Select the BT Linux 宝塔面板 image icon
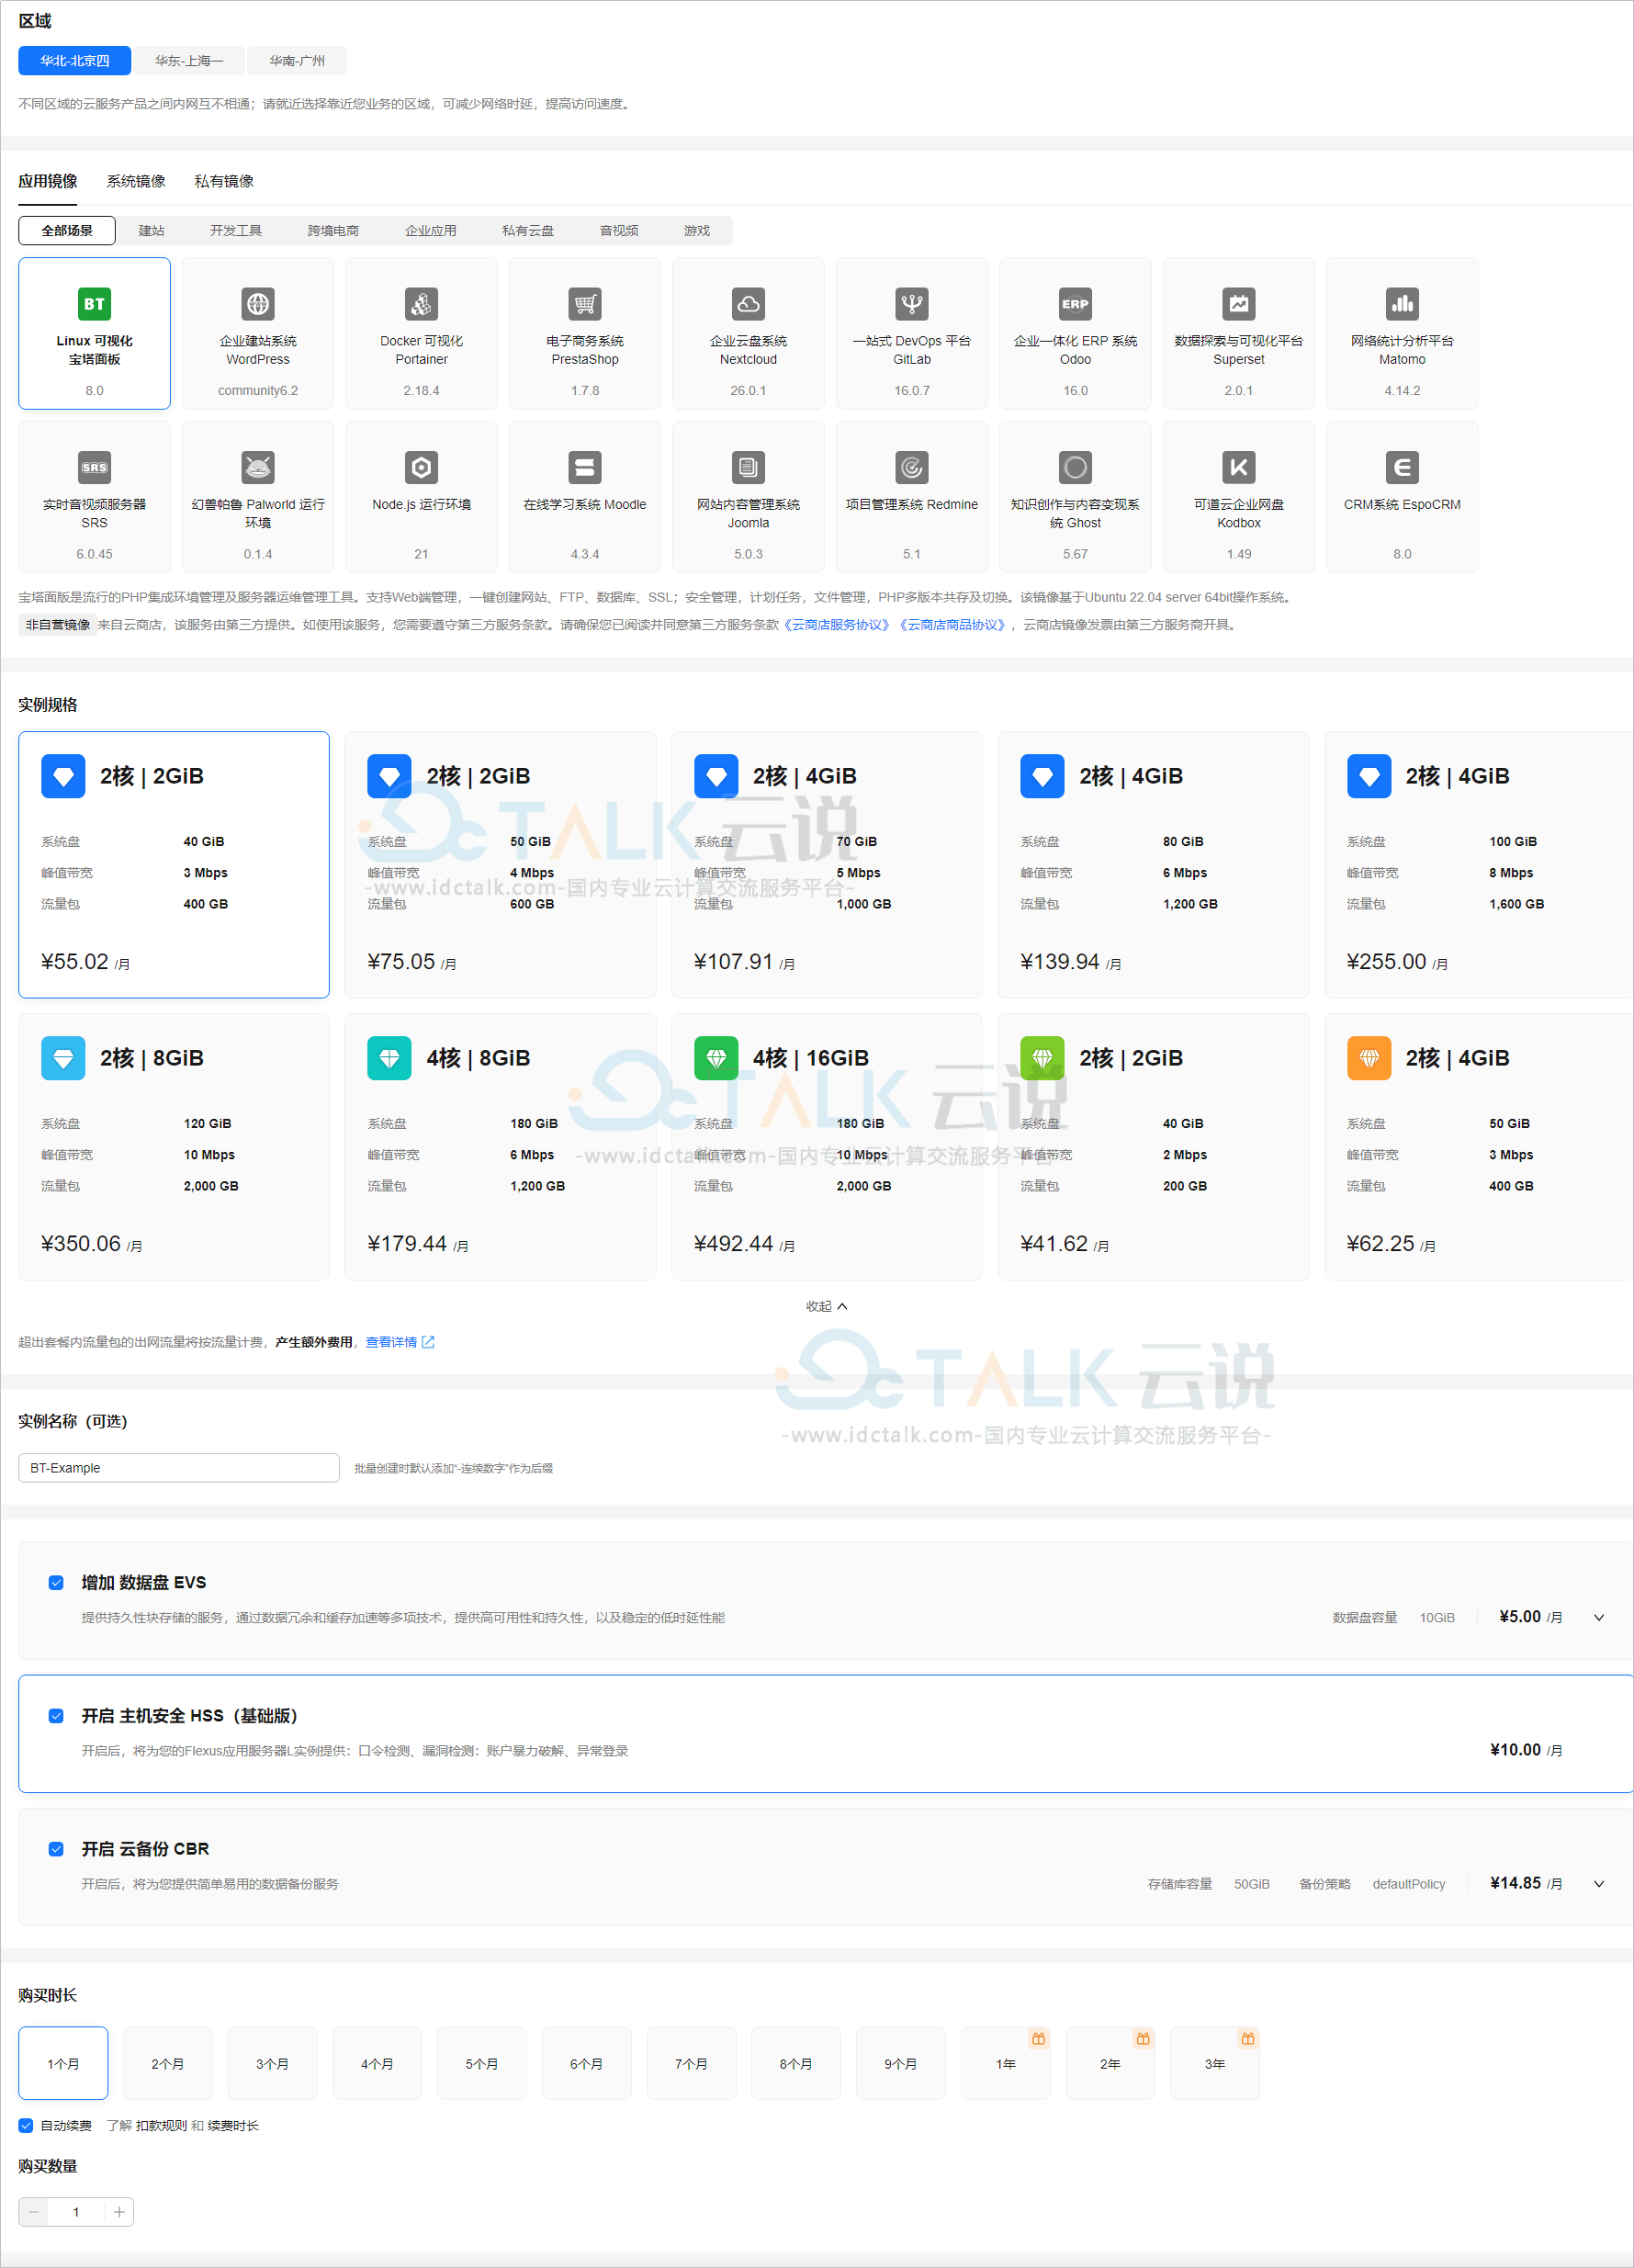Screen dimensions: 1634x2268 click(94, 303)
